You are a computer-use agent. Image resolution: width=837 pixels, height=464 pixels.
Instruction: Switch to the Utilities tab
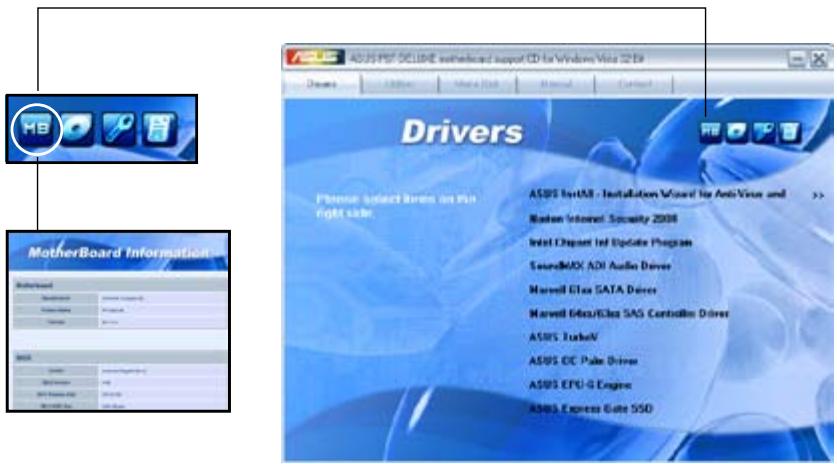click(399, 84)
